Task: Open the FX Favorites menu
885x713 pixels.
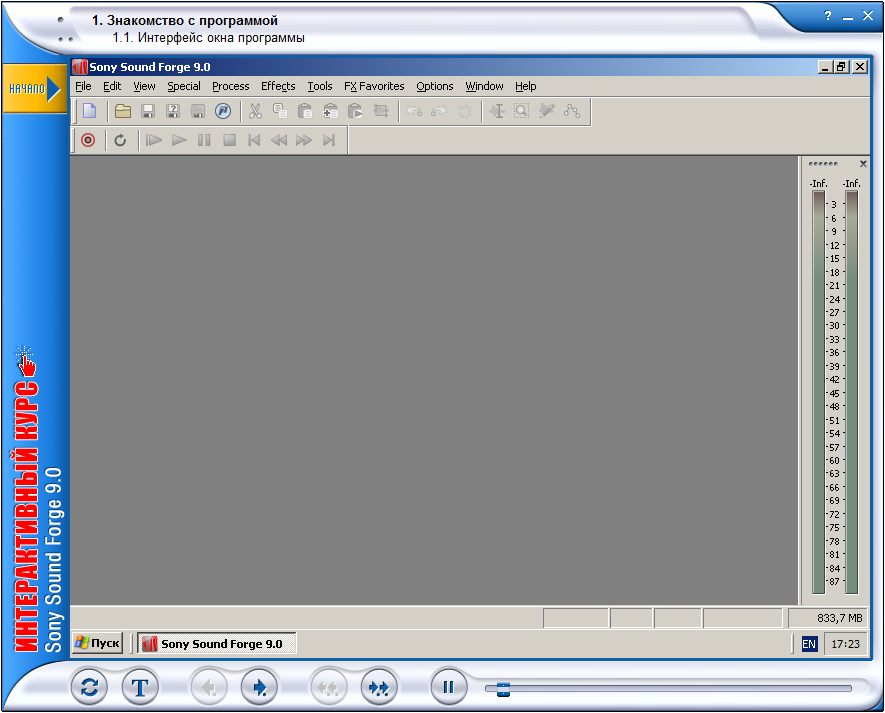Action: click(374, 86)
